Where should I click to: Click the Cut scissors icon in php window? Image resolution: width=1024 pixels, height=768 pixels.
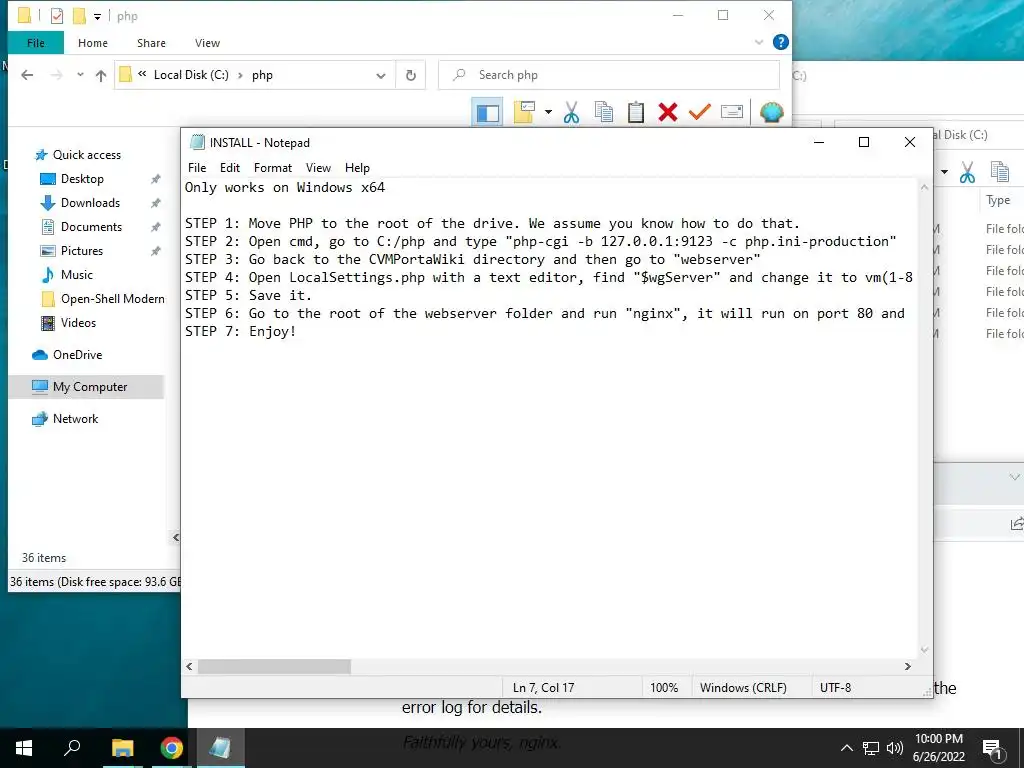(571, 112)
